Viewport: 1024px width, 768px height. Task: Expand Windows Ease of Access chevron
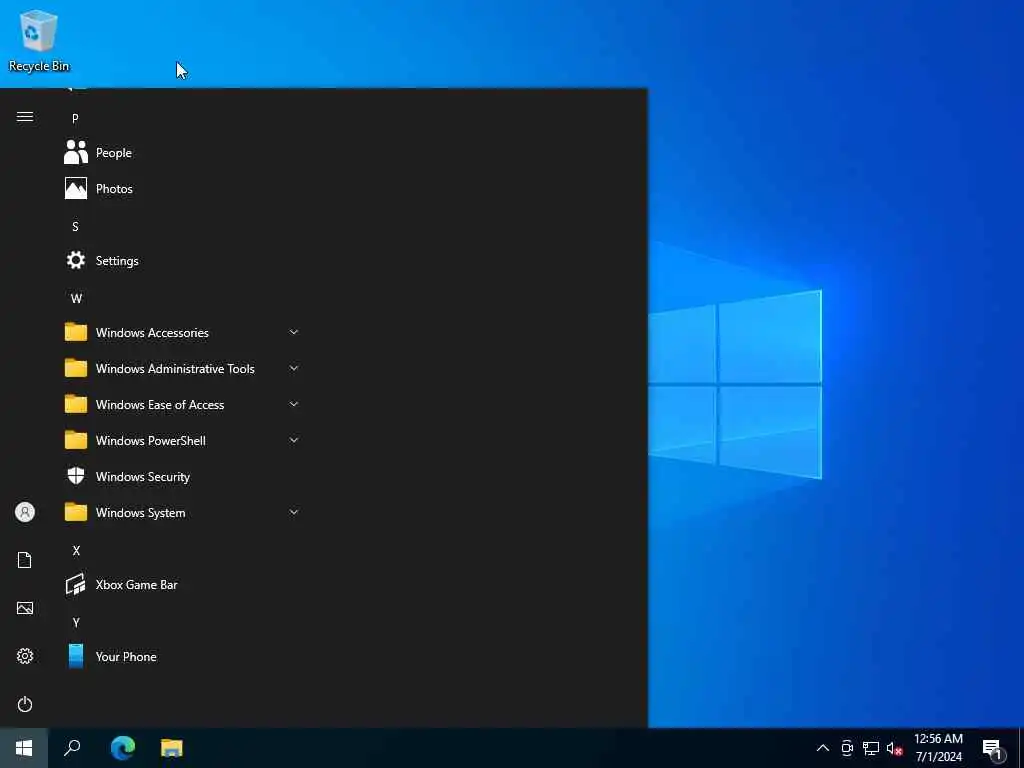(294, 404)
